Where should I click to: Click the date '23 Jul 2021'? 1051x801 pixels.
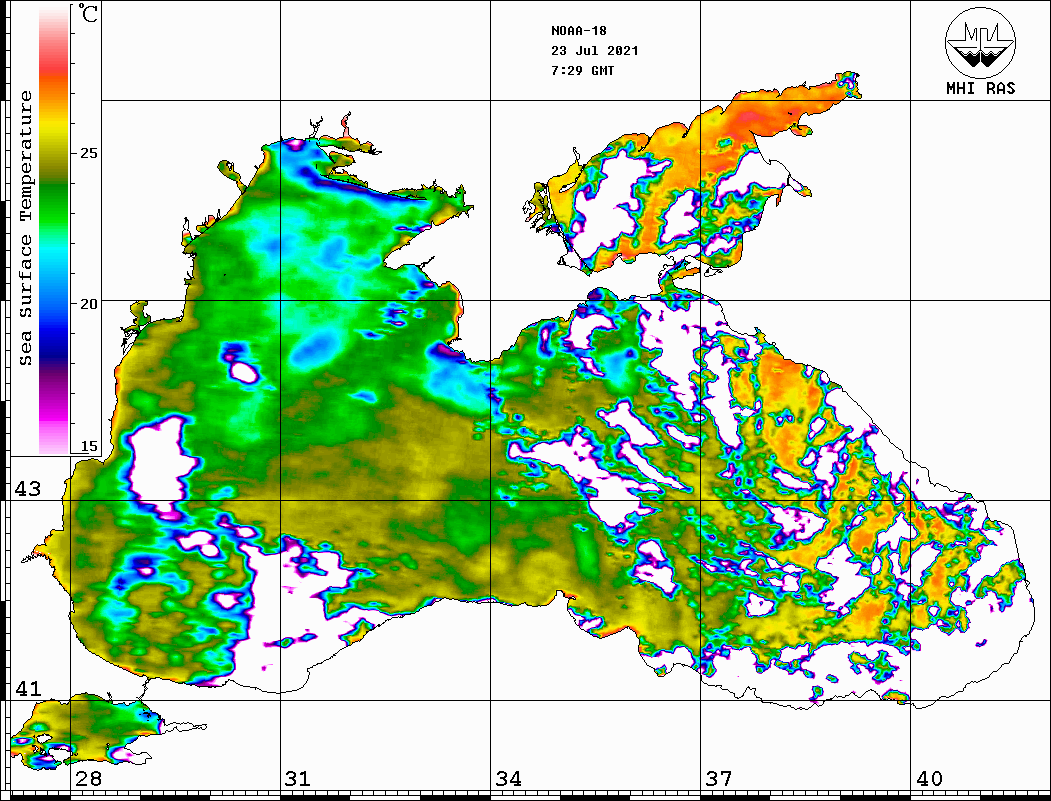[595, 51]
